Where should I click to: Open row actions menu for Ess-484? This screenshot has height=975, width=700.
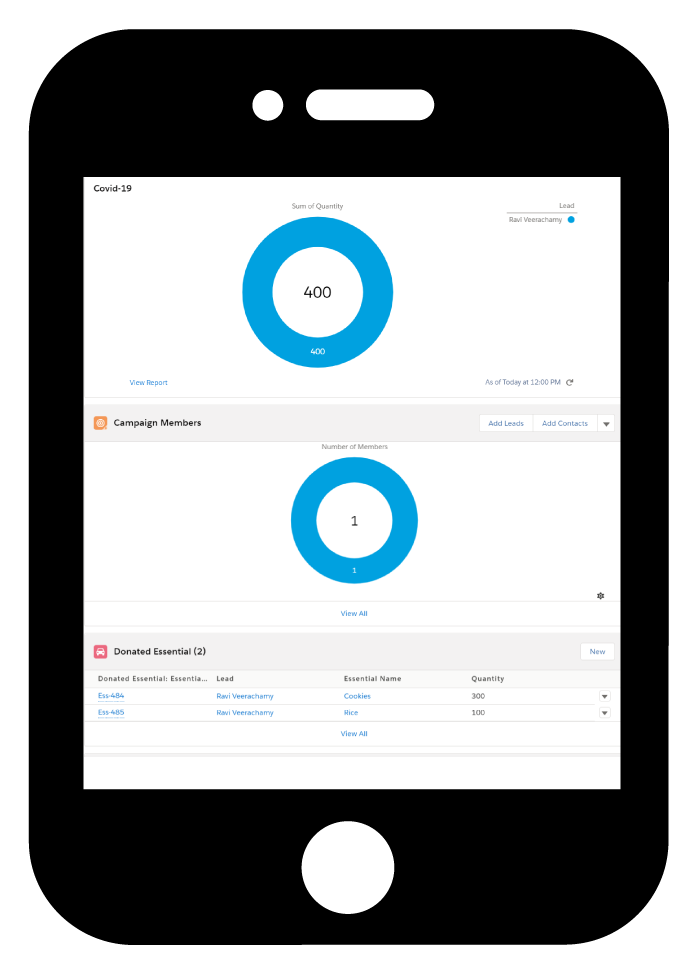pyautogui.click(x=604, y=696)
